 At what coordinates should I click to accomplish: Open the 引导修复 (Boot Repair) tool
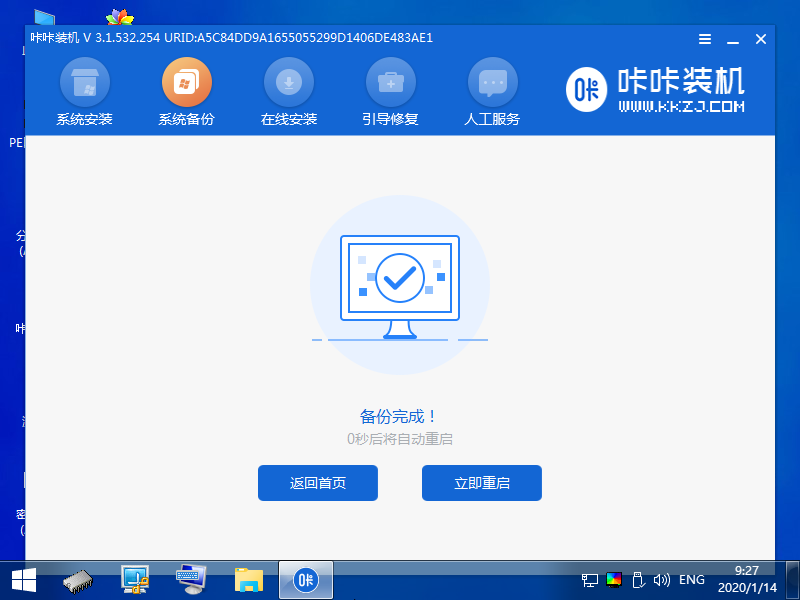pos(390,90)
